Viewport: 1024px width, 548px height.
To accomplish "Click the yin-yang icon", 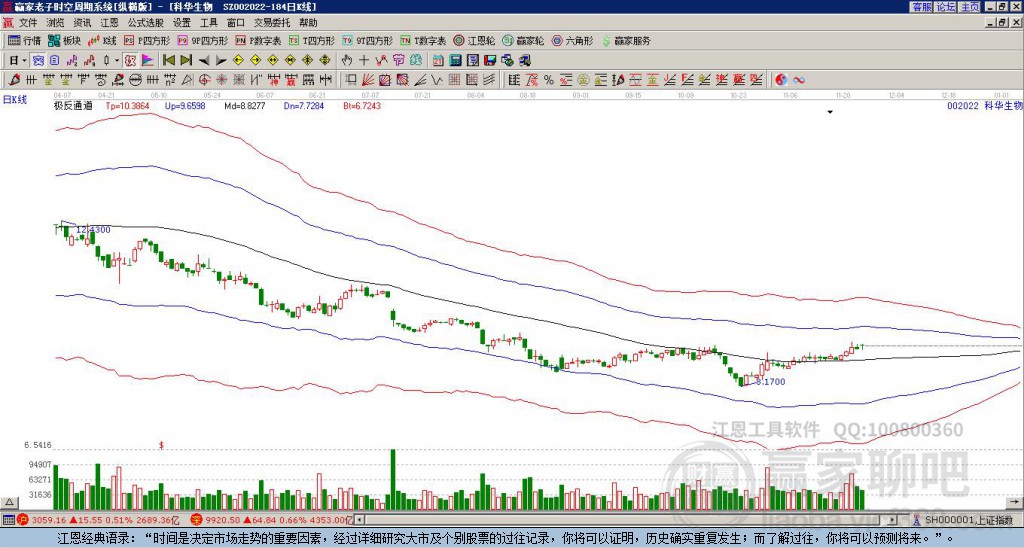I will point(781,80).
